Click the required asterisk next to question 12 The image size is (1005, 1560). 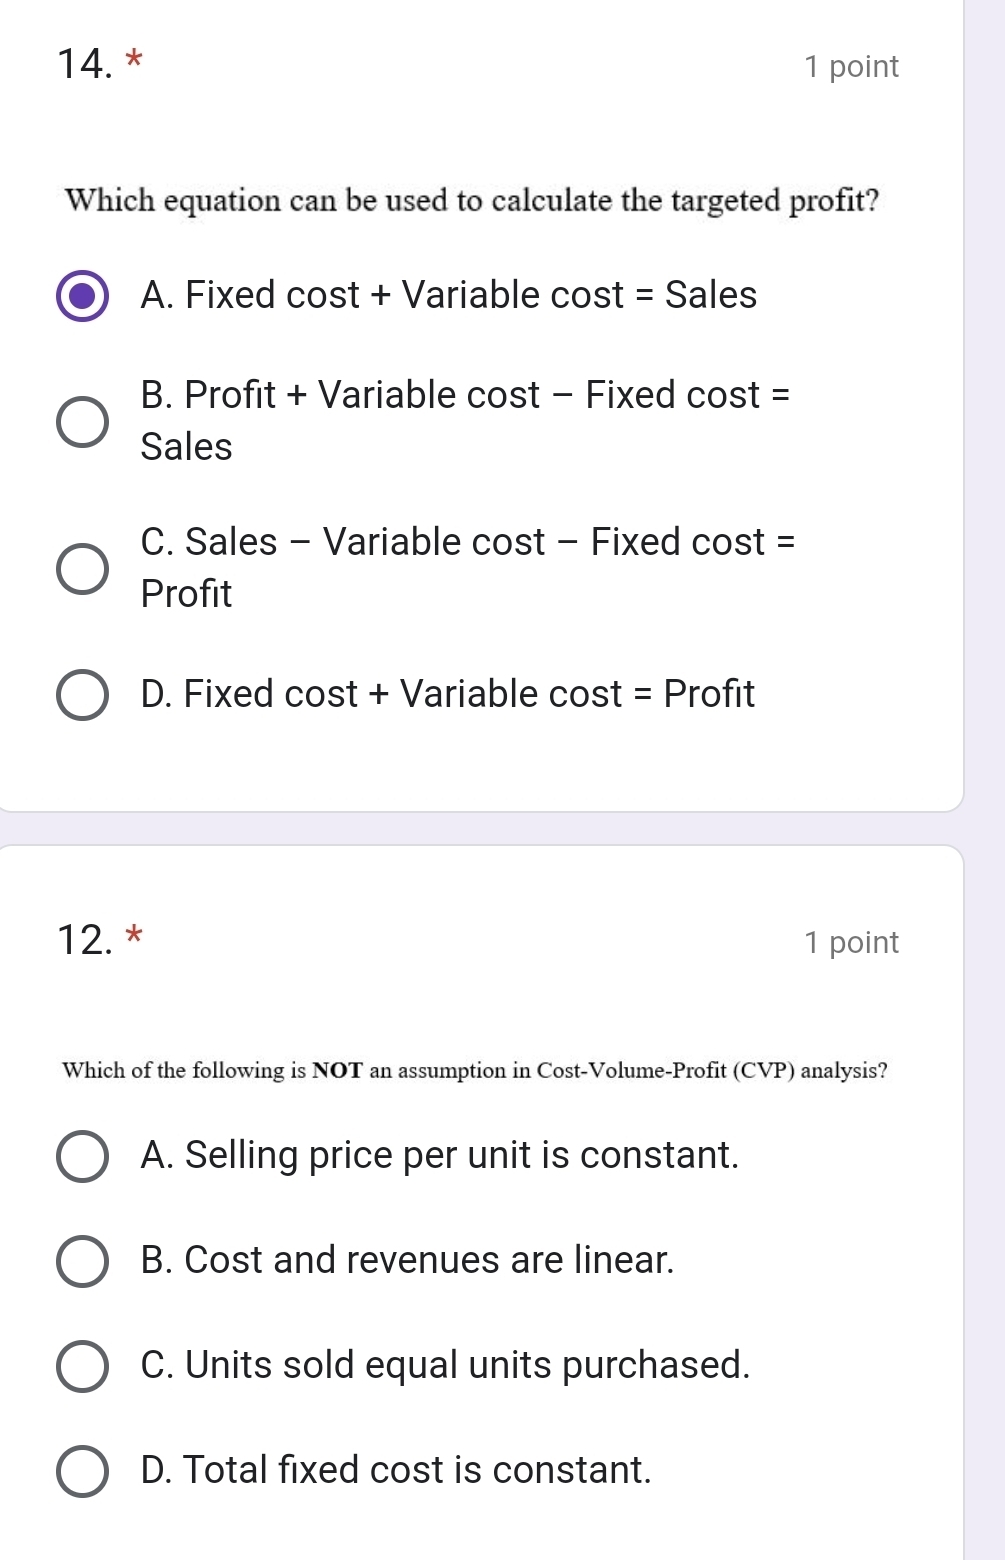134,934
